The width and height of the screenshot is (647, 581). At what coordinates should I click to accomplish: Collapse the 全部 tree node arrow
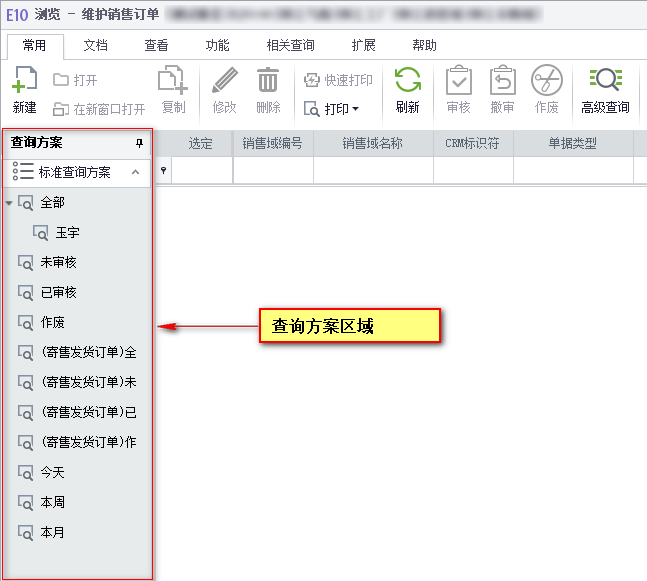click(9, 203)
